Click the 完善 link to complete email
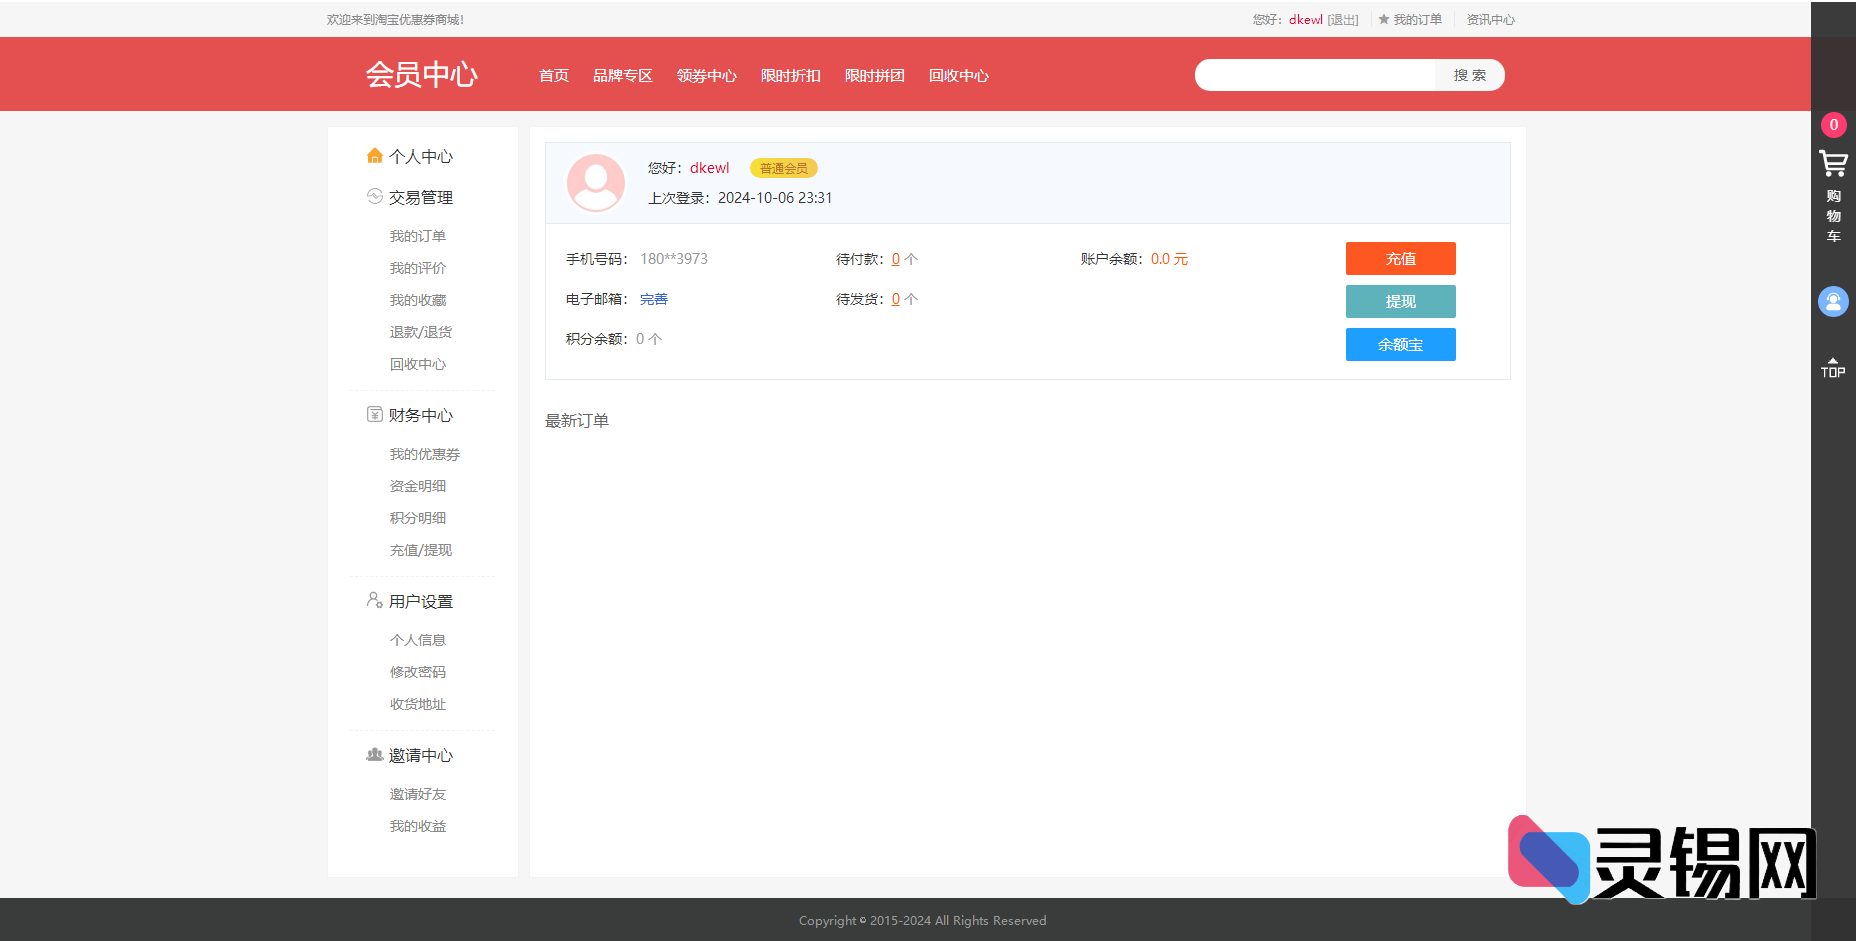The width and height of the screenshot is (1856, 941). [653, 298]
